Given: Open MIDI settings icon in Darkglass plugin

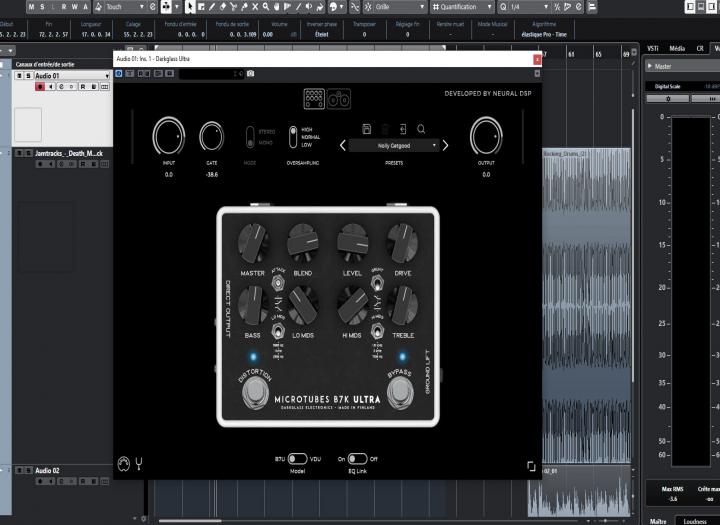Looking at the screenshot, I should (x=124, y=464).
